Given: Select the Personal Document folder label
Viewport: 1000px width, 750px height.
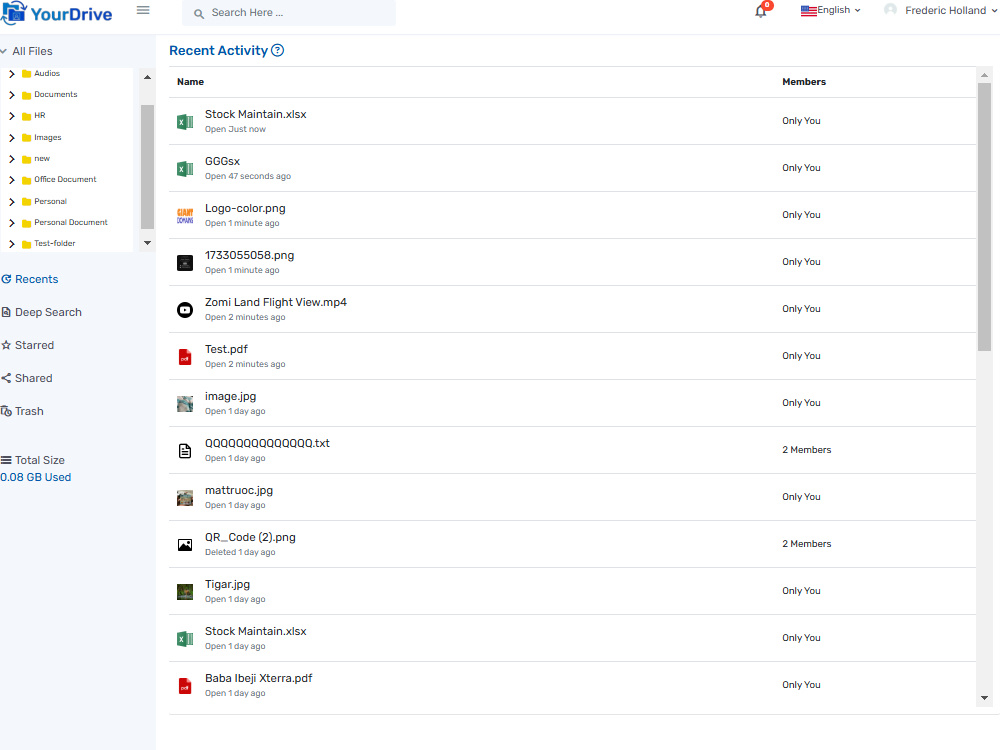Looking at the screenshot, I should pos(71,222).
